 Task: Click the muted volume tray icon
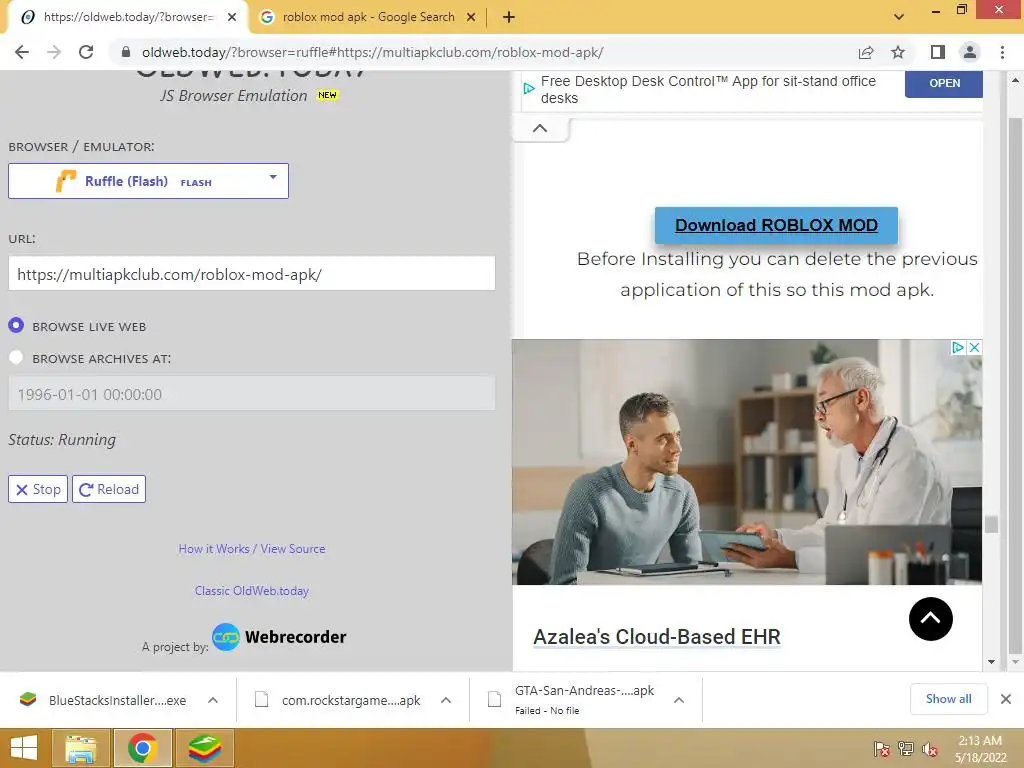[x=930, y=749]
